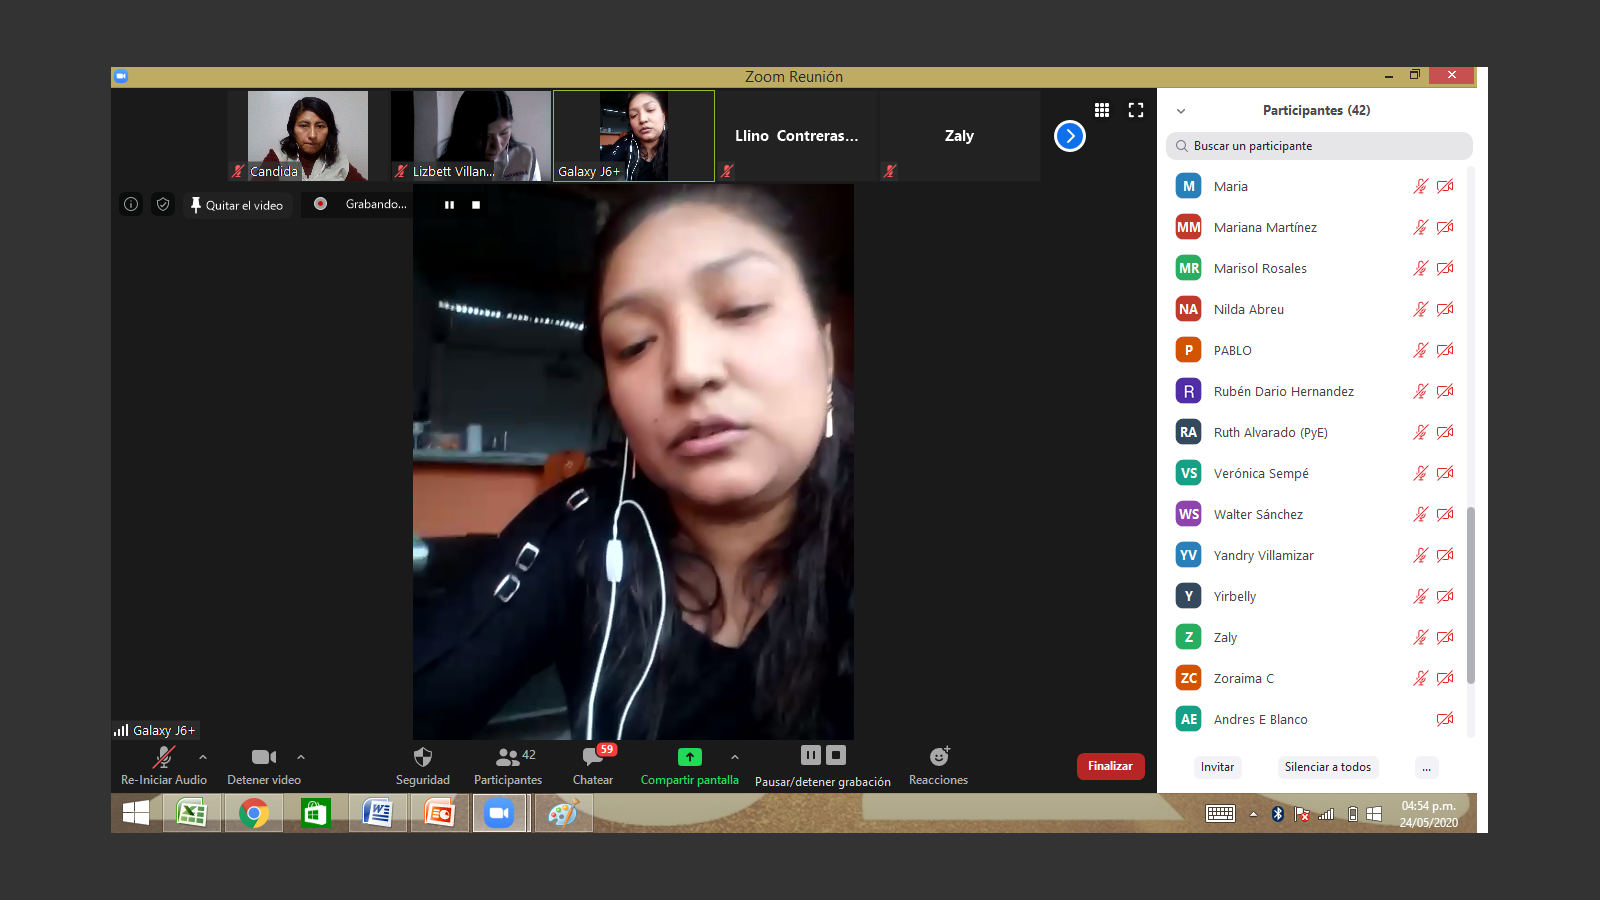
Task: Show hidden tray icons arrow
Action: point(1253,814)
